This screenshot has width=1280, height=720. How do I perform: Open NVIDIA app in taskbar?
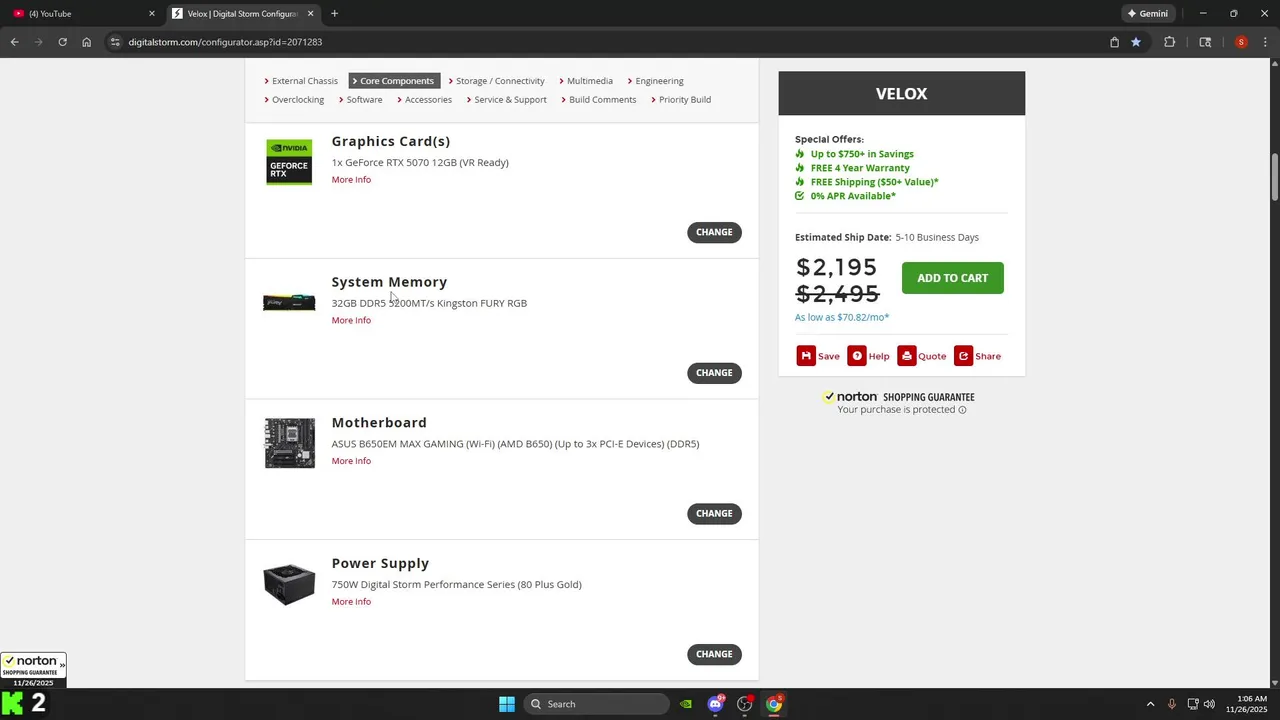coord(686,704)
